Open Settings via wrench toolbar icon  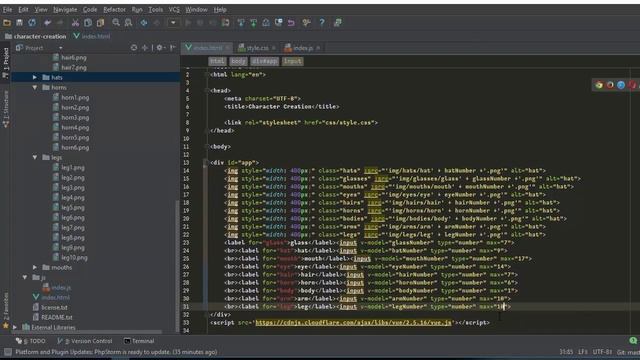point(306,23)
